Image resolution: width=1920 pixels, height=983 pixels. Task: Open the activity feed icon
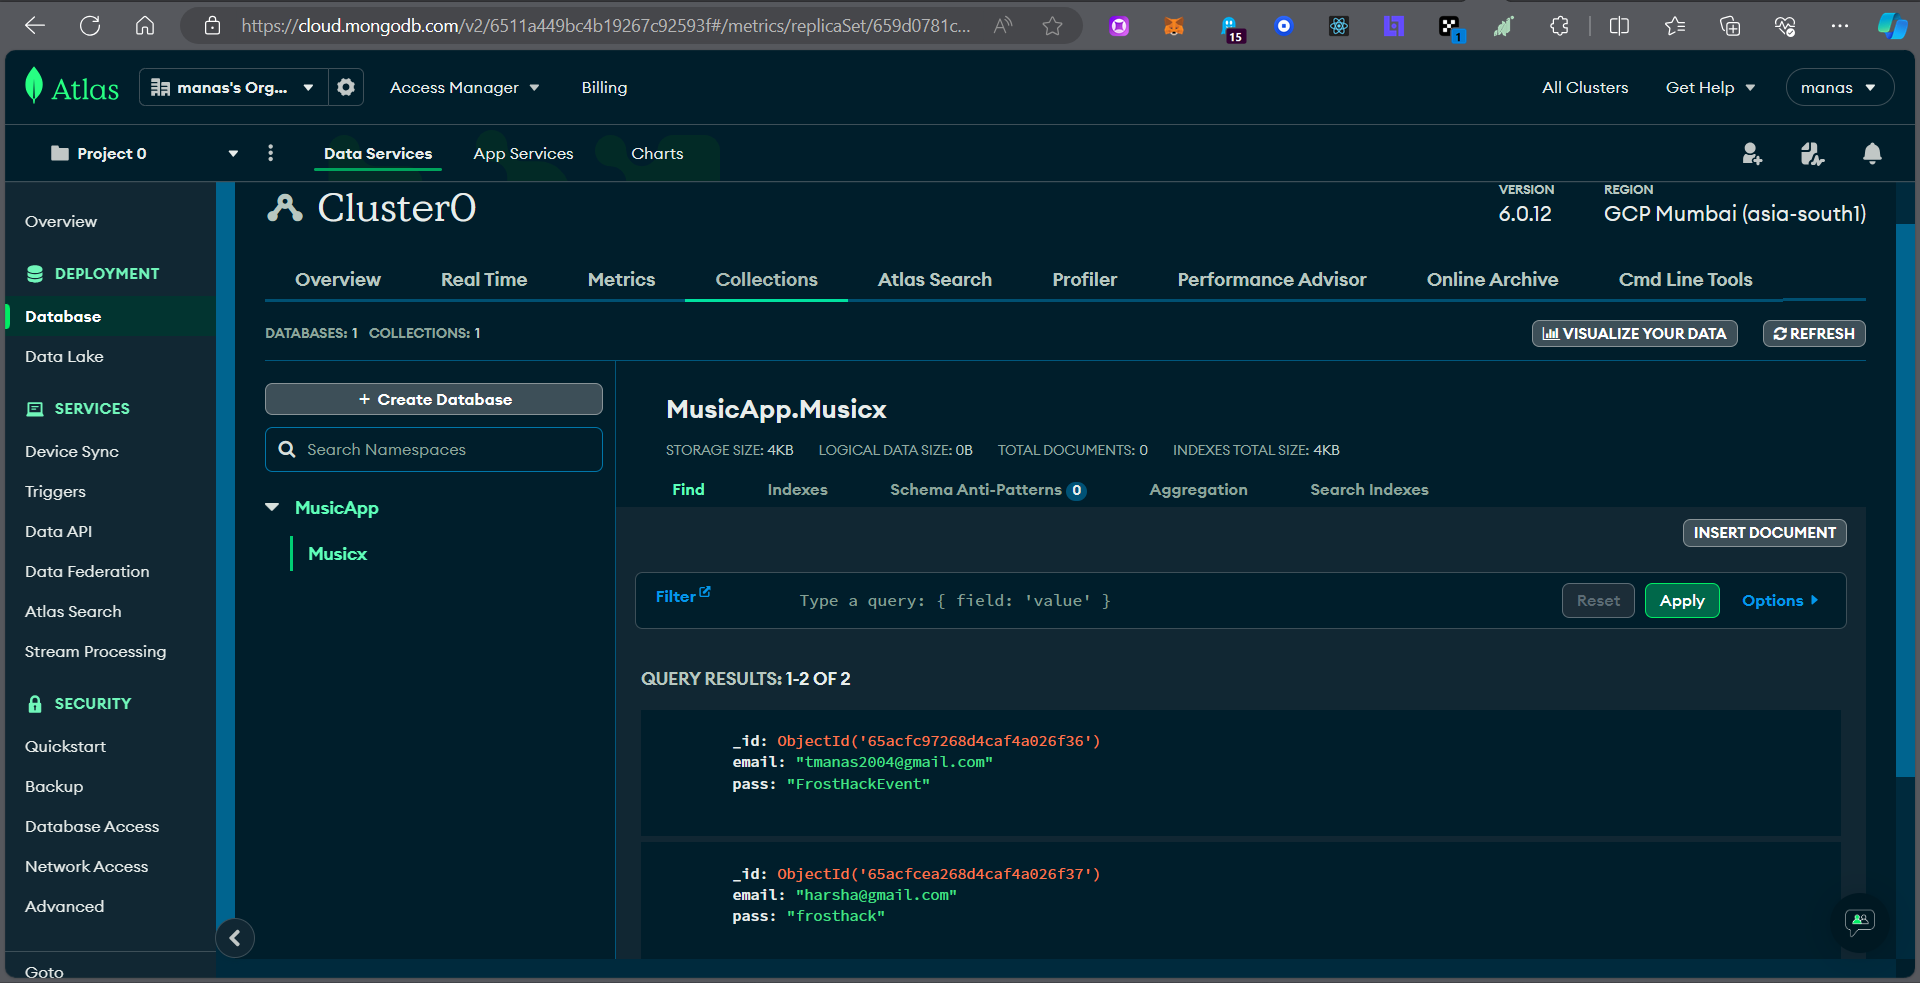[1812, 154]
